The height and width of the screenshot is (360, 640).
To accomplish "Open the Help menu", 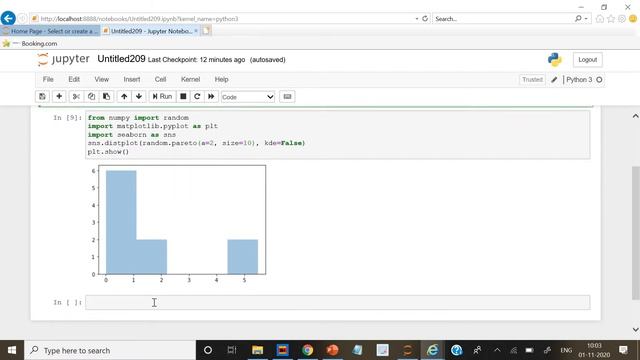I will [221, 79].
